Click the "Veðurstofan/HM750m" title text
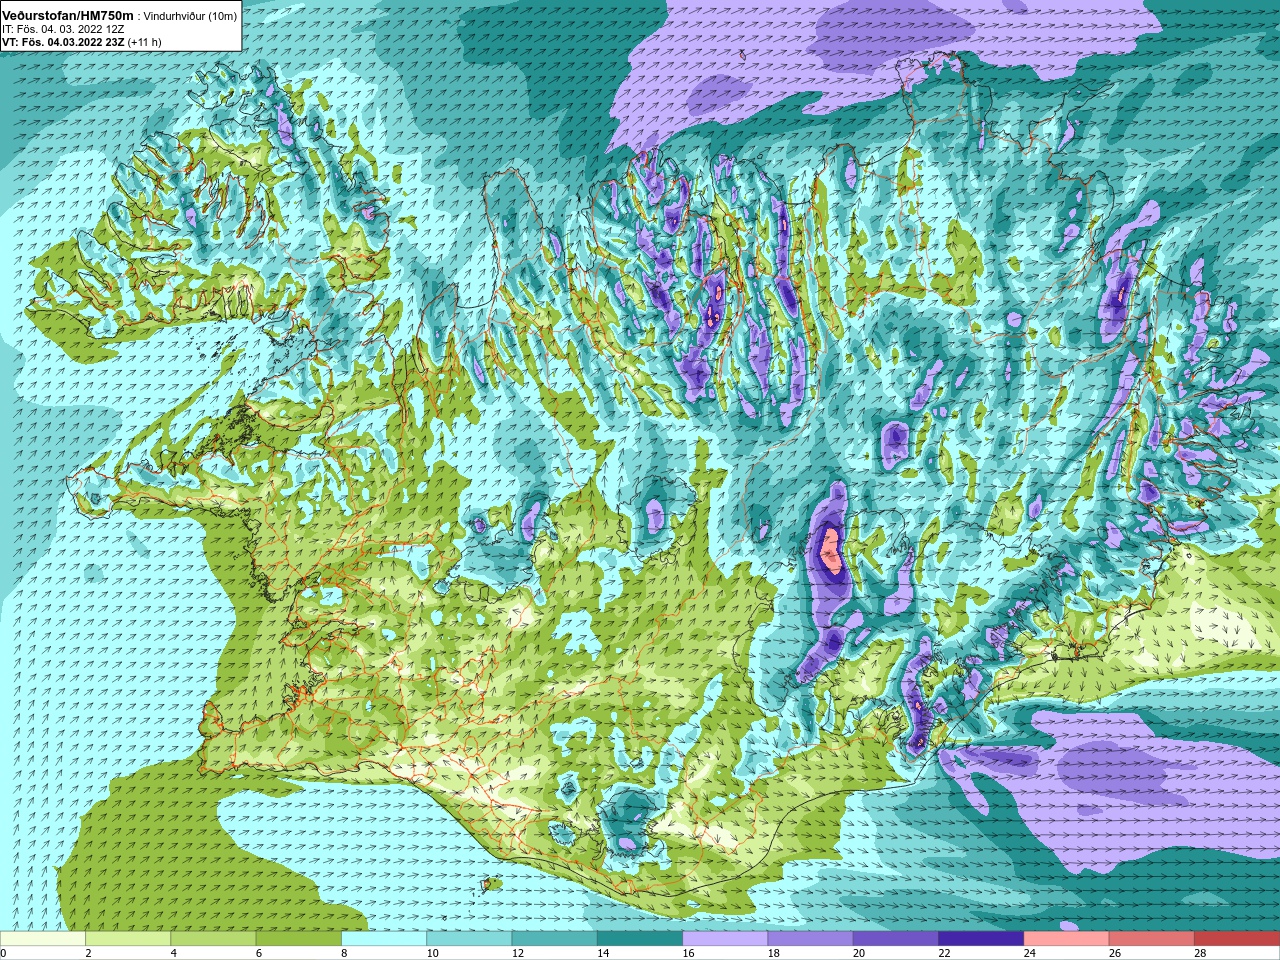Screen dimensions: 1280x960 point(68,16)
